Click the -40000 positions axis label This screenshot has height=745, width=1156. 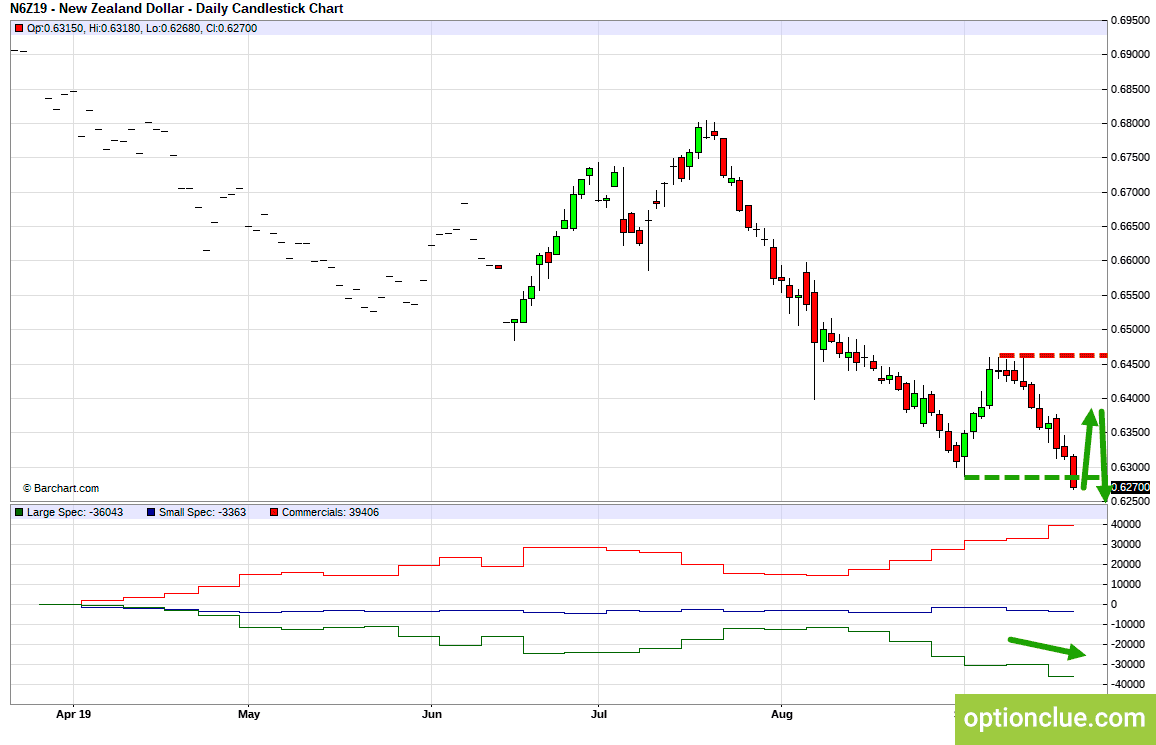[1126, 685]
